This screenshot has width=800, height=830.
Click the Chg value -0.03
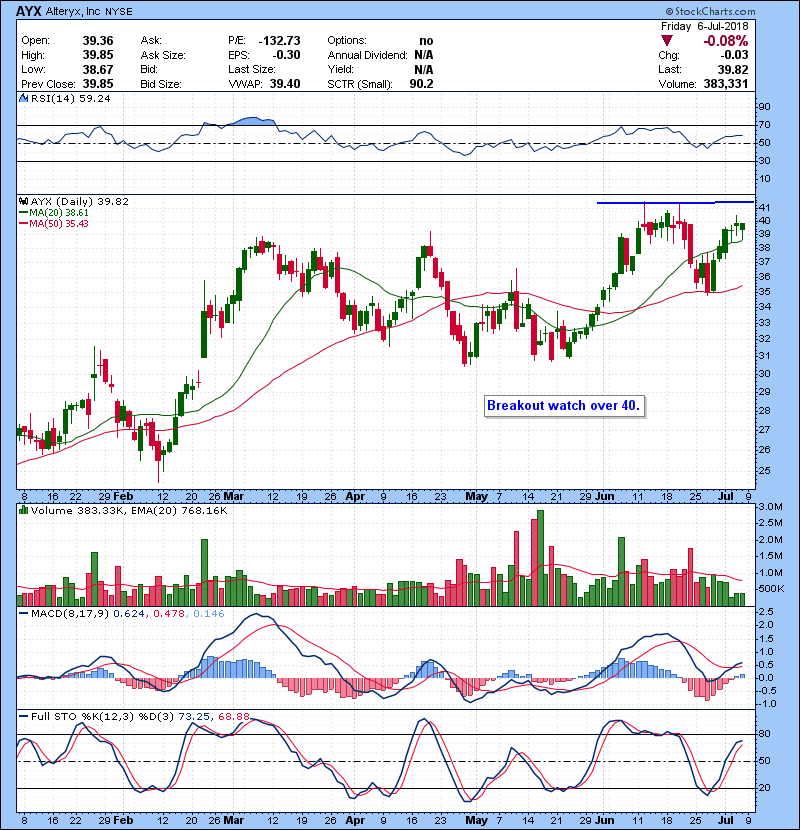click(x=734, y=55)
